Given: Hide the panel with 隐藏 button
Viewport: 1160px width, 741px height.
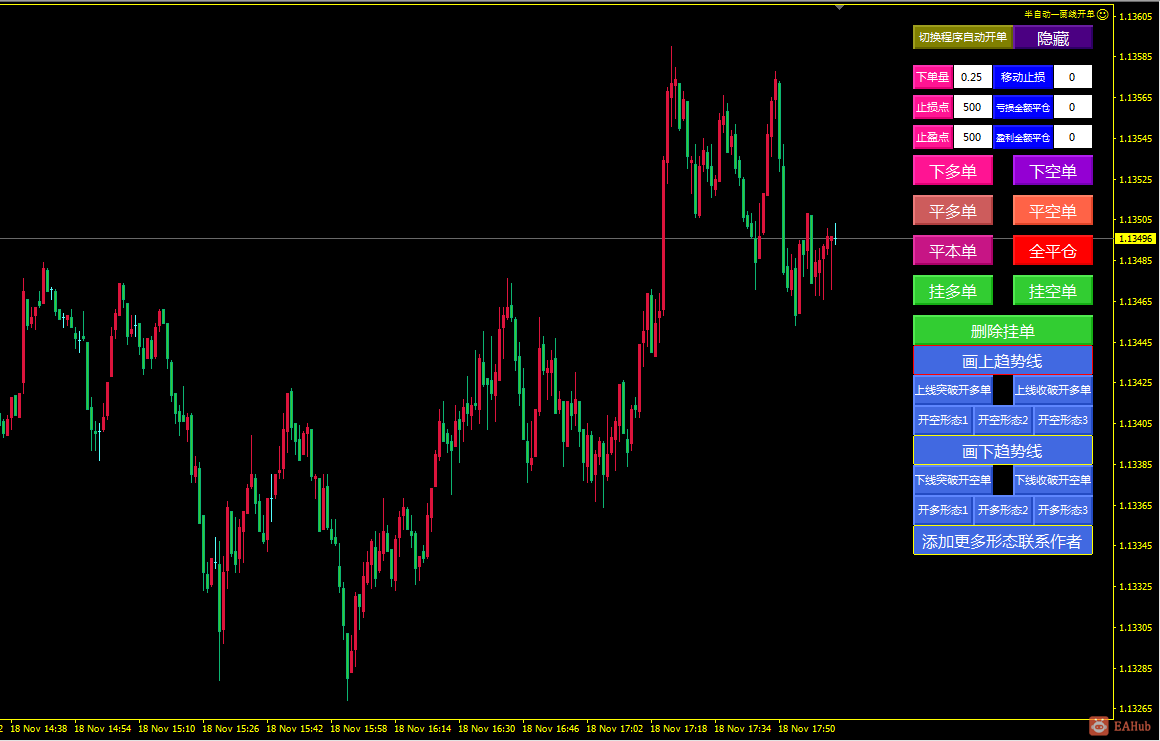Looking at the screenshot, I should (1053, 37).
